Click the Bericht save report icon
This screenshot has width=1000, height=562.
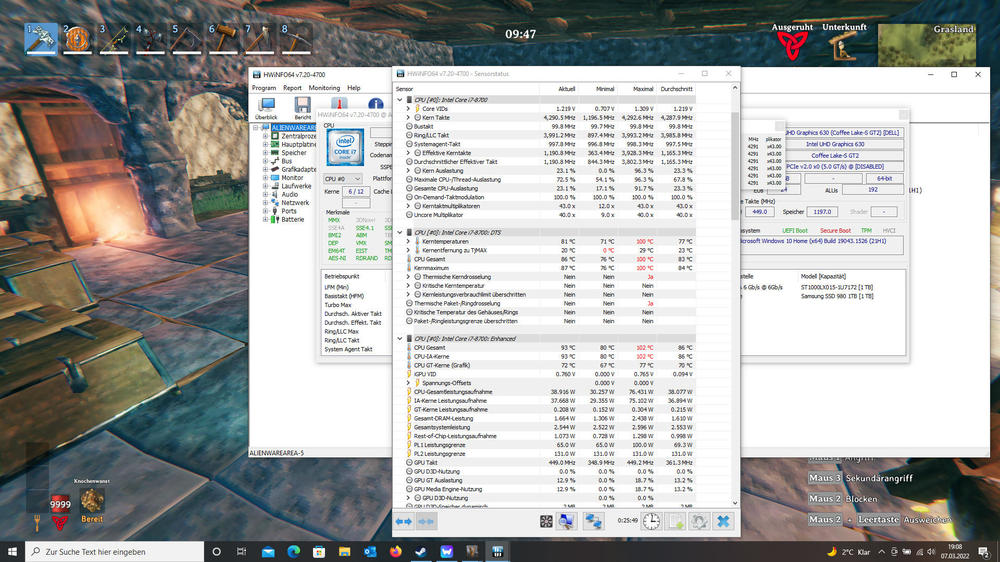(303, 106)
